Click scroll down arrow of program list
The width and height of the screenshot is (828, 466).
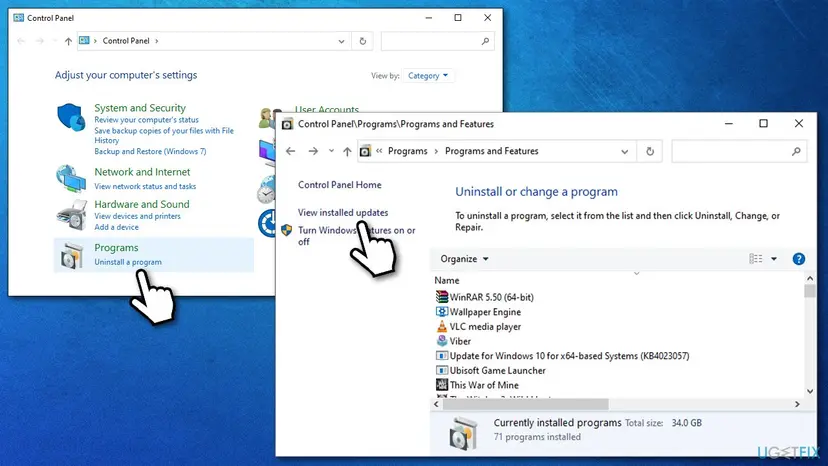[810, 392]
